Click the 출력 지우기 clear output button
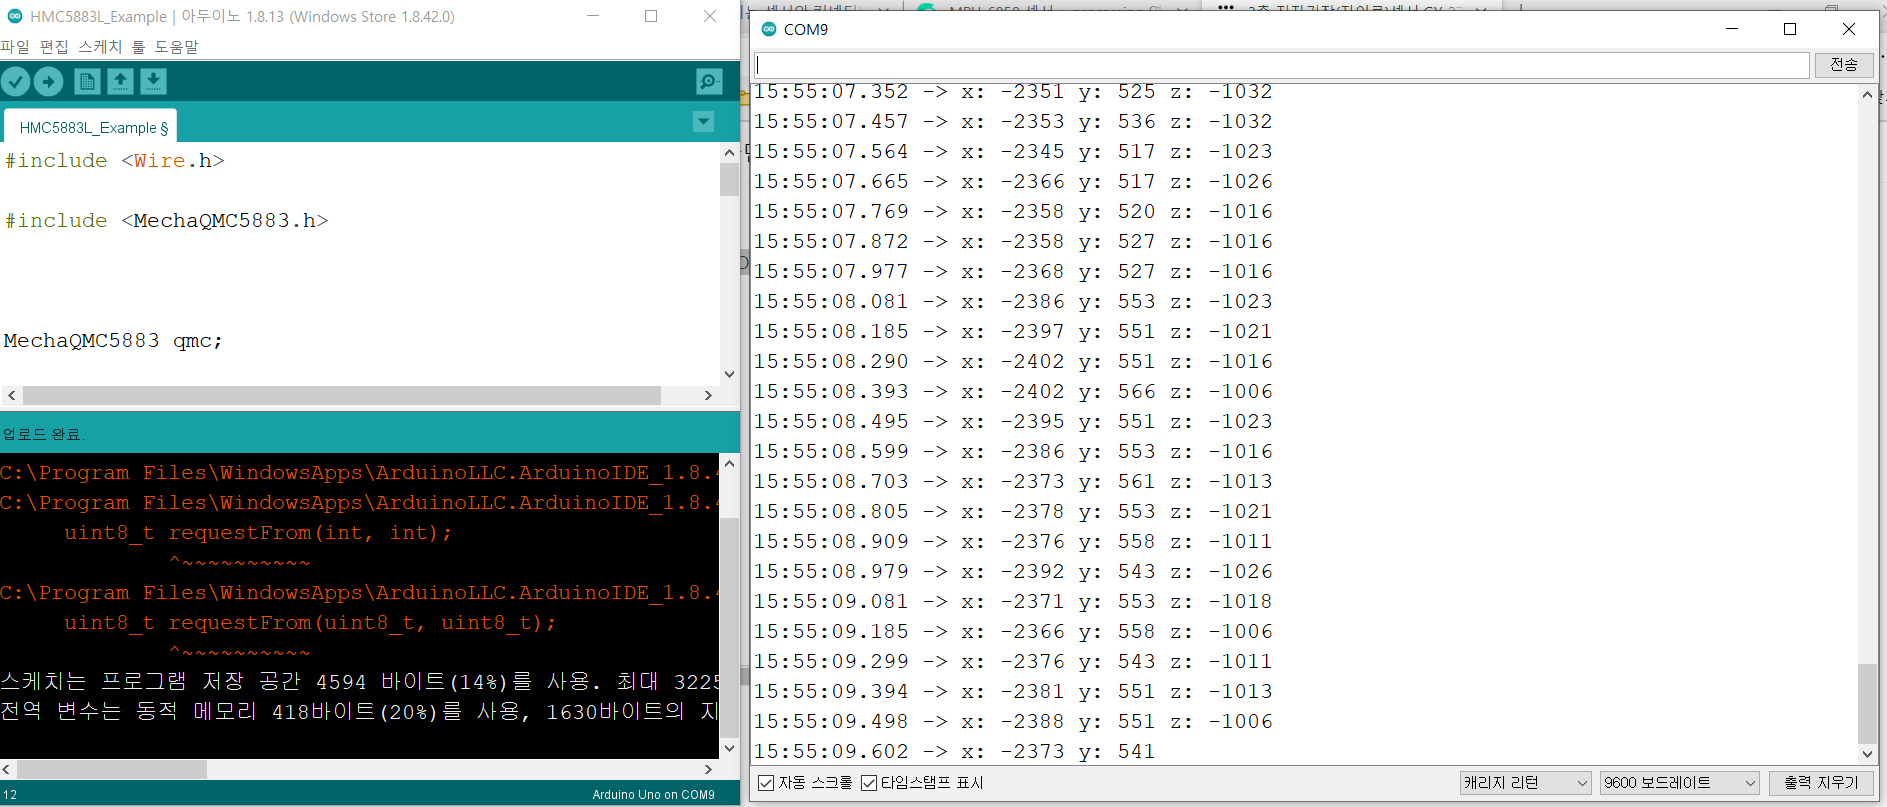Image resolution: width=1887 pixels, height=807 pixels. (x=1821, y=783)
